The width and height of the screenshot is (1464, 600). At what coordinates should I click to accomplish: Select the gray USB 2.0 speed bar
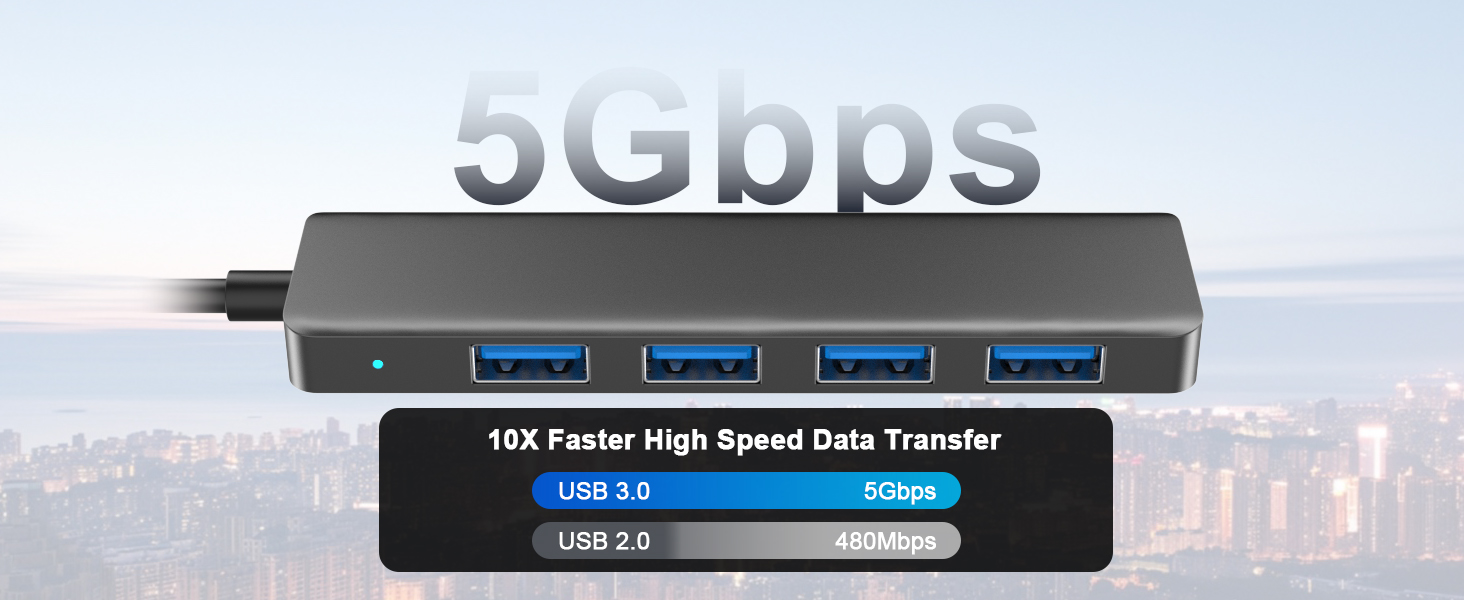point(746,541)
